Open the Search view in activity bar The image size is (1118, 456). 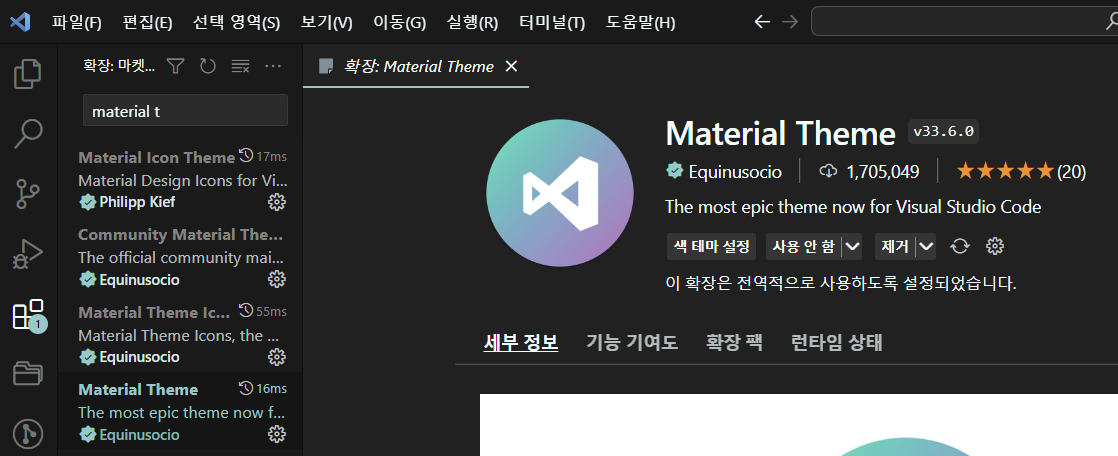[28, 134]
